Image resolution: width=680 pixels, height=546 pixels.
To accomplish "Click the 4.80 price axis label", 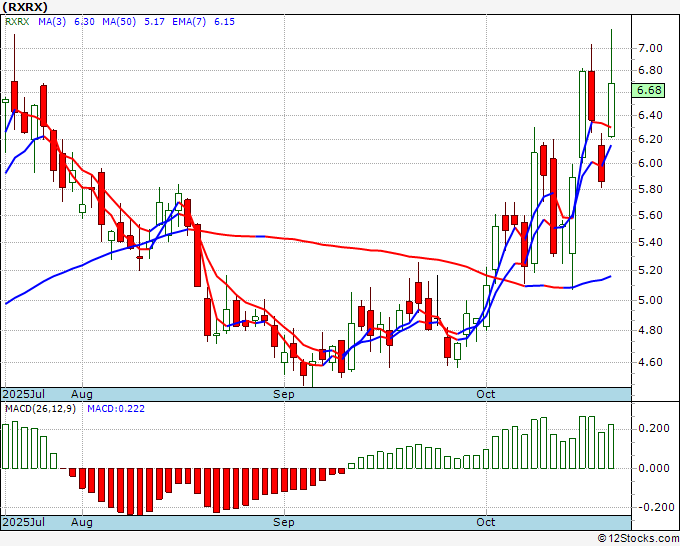I will 650,330.
